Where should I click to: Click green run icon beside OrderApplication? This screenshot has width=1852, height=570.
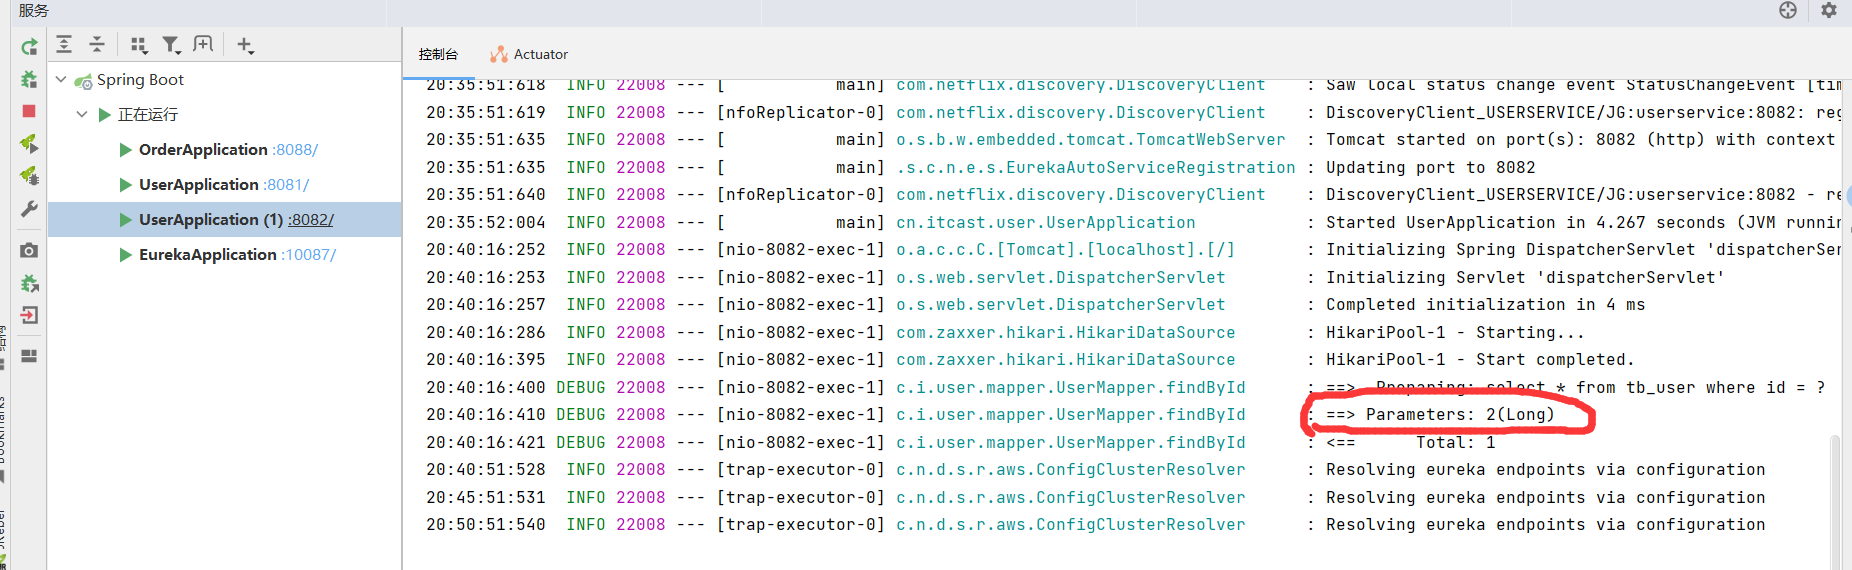point(126,150)
